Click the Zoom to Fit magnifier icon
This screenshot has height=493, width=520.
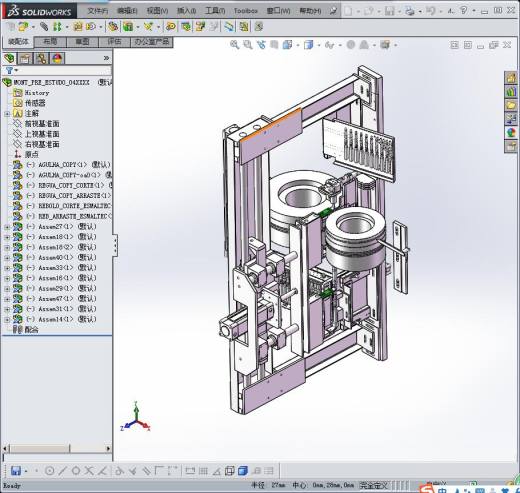coord(234,45)
